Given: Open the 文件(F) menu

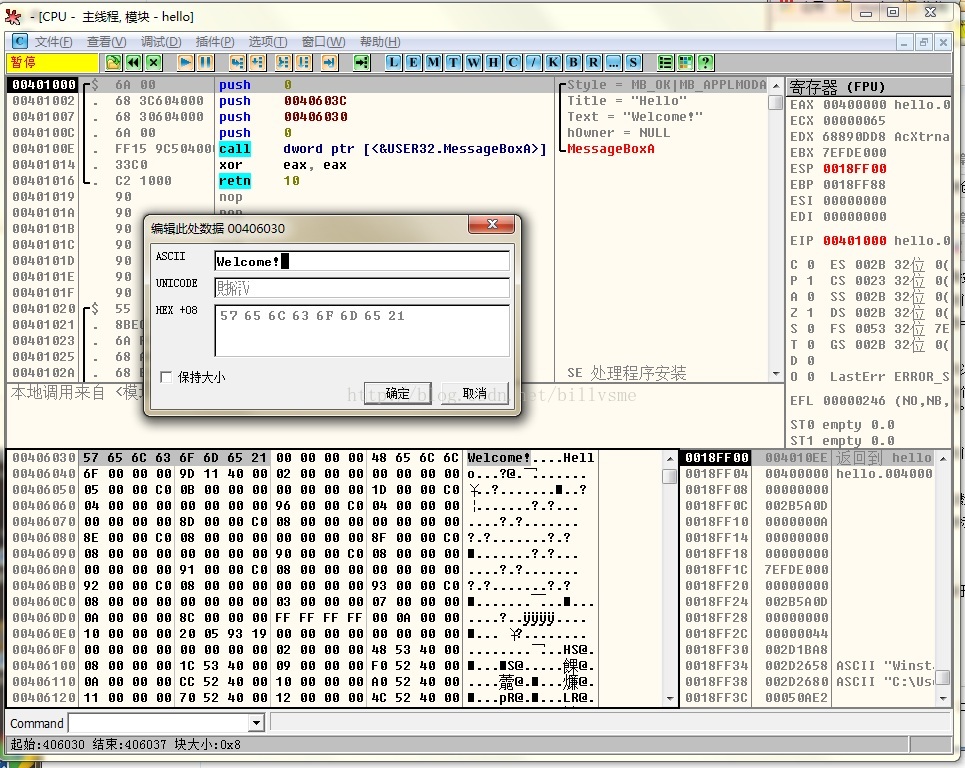Looking at the screenshot, I should coord(54,42).
